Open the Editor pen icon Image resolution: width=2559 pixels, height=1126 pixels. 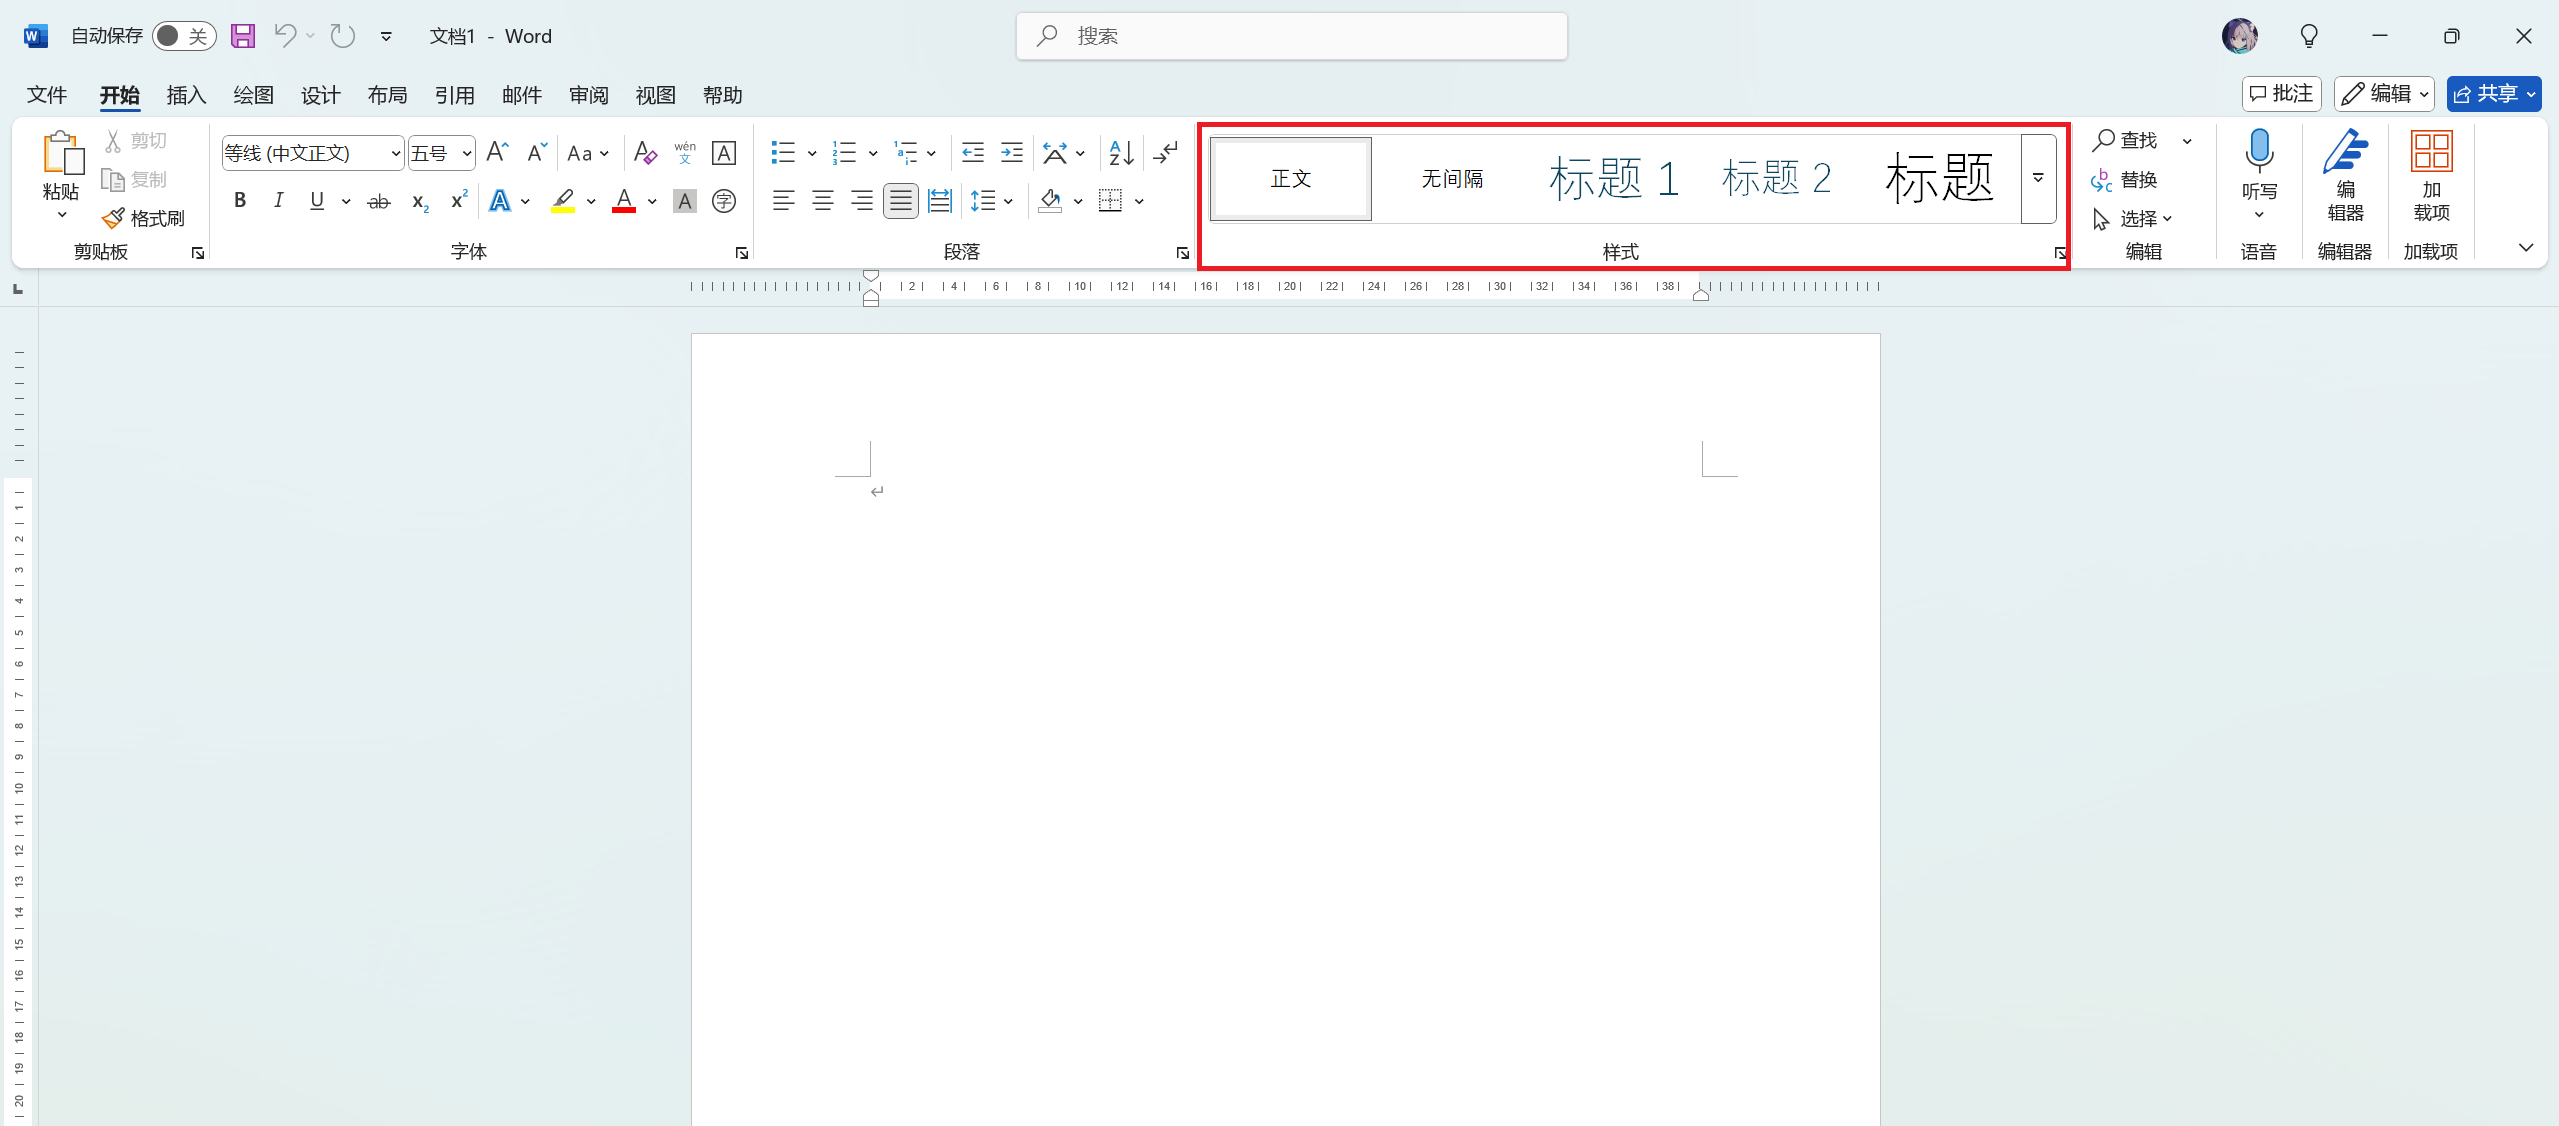point(2345,152)
